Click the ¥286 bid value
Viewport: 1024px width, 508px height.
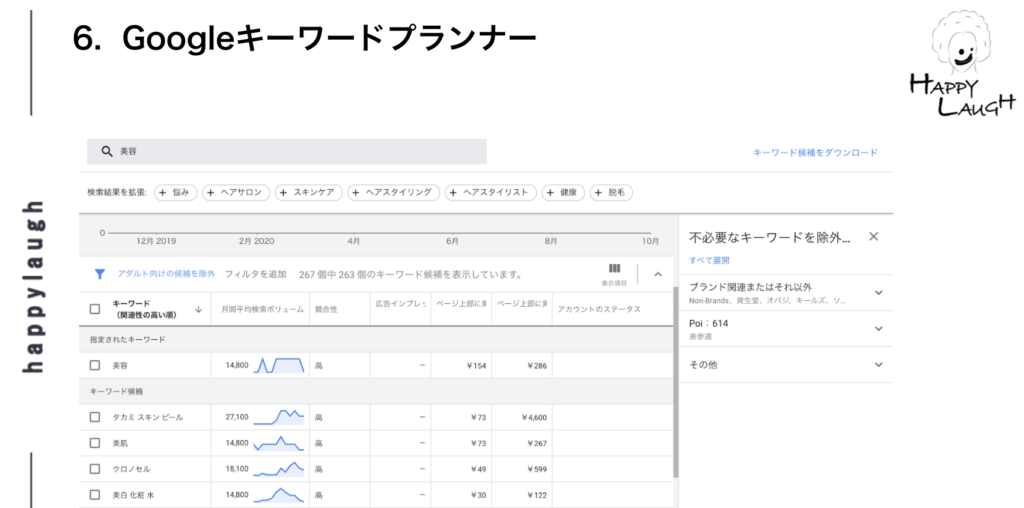click(x=537, y=366)
